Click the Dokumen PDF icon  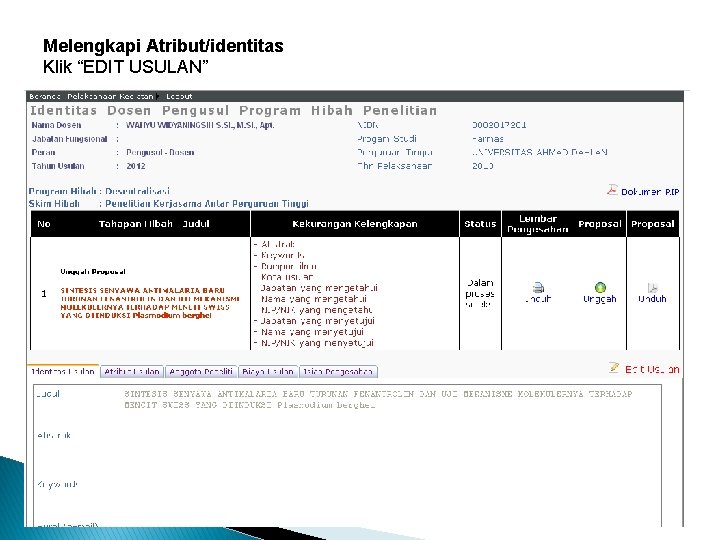612,190
